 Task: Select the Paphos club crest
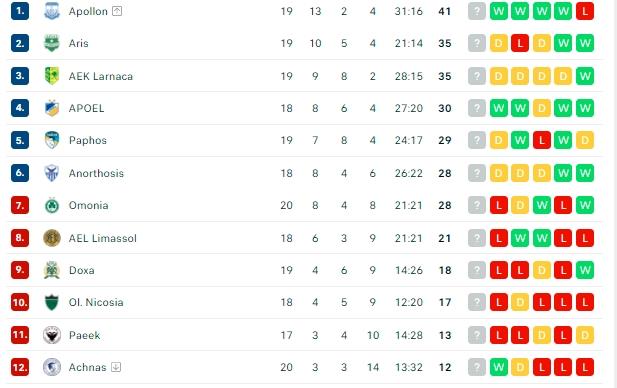point(52,140)
